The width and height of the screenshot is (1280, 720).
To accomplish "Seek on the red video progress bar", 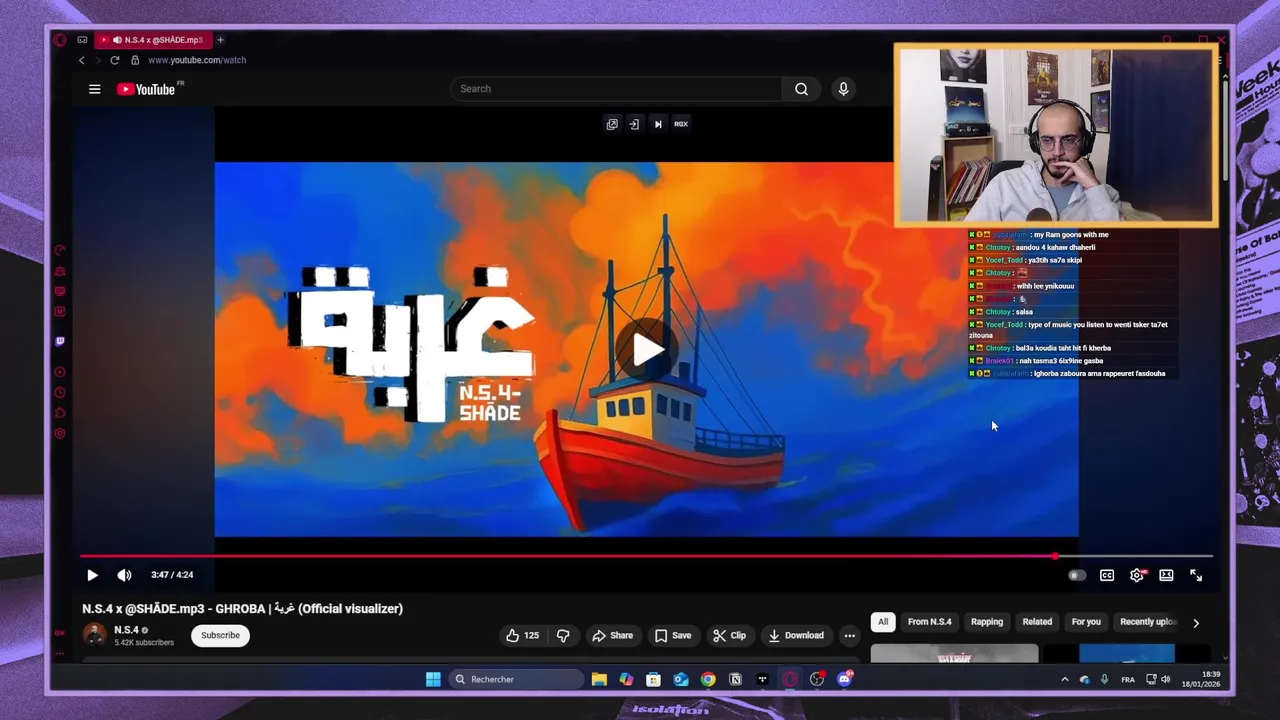I will 646,556.
